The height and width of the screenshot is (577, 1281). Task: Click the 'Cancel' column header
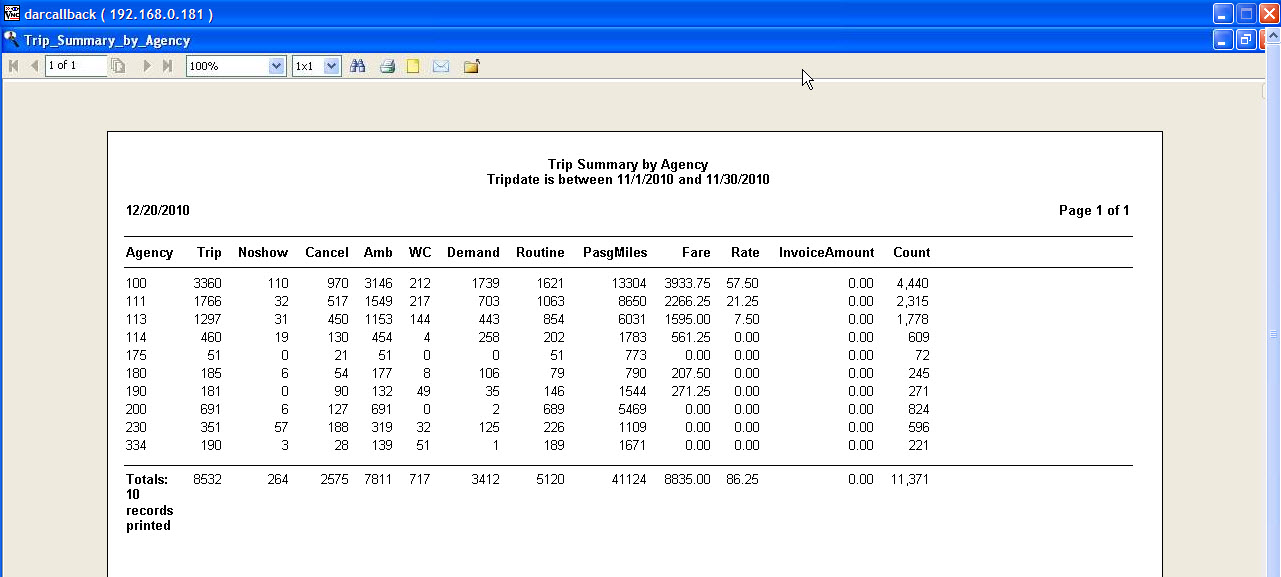point(327,253)
